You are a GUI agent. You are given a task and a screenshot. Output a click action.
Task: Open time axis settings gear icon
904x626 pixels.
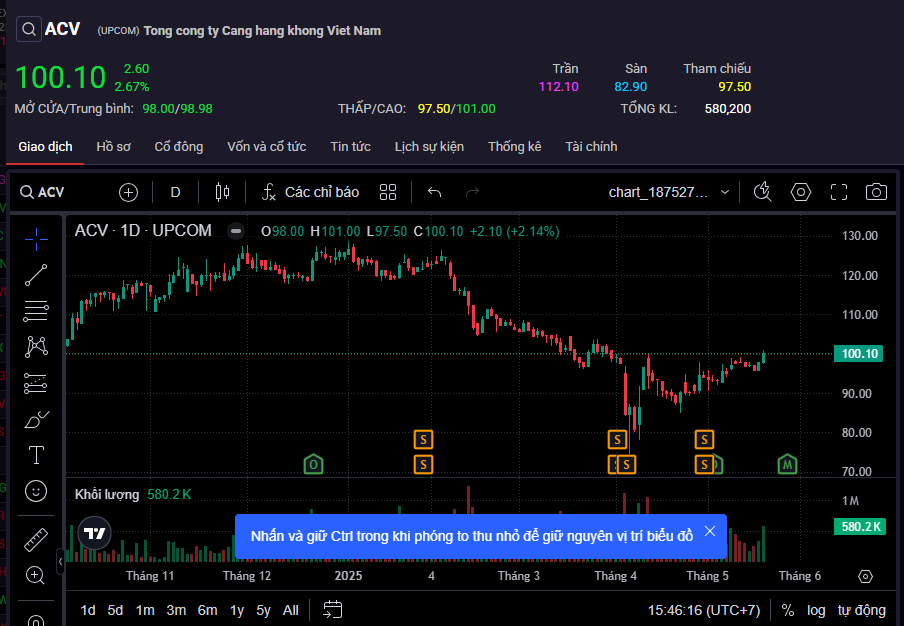[865, 576]
